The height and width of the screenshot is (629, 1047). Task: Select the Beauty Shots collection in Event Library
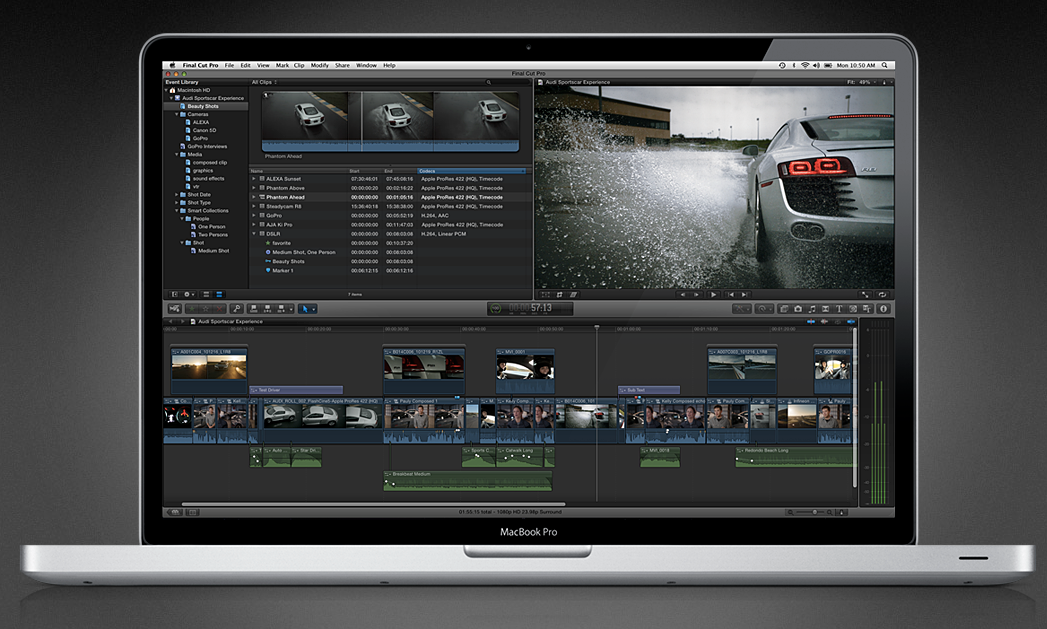[206, 106]
